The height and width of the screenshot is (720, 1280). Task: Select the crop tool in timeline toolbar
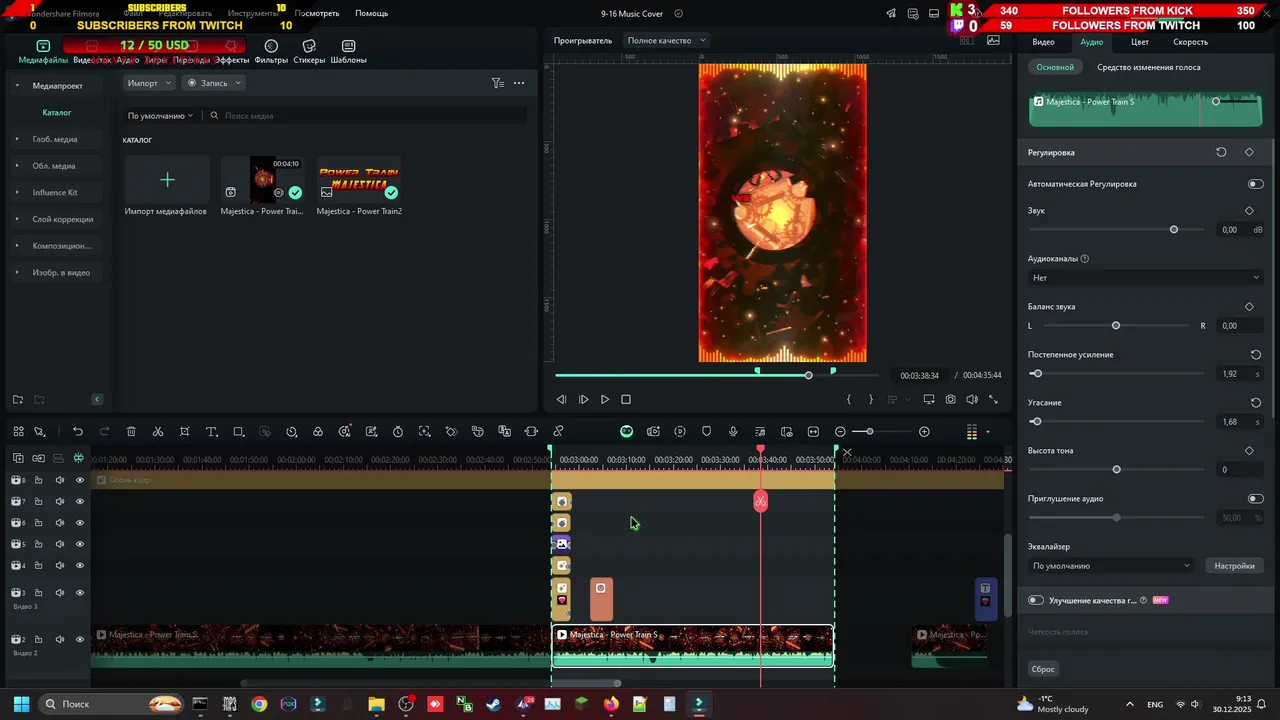(x=185, y=431)
